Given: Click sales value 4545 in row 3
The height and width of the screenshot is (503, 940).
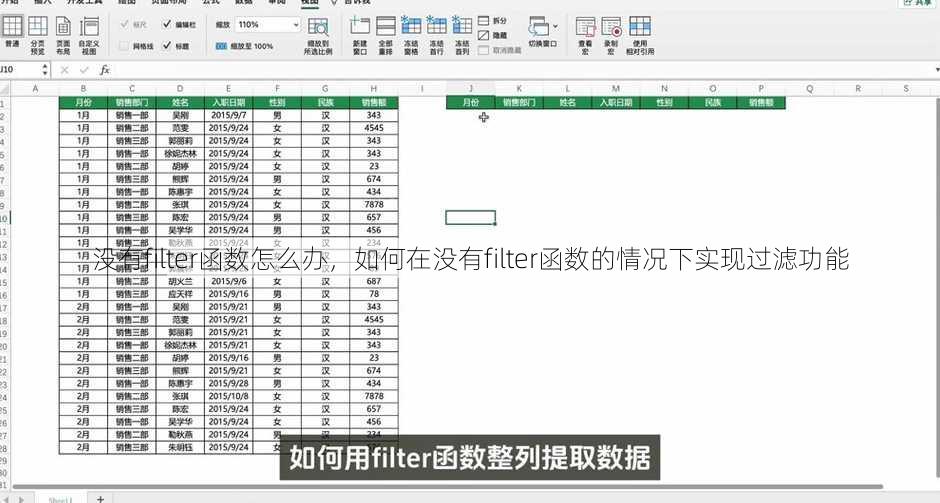Looking at the screenshot, I should click(x=373, y=128).
